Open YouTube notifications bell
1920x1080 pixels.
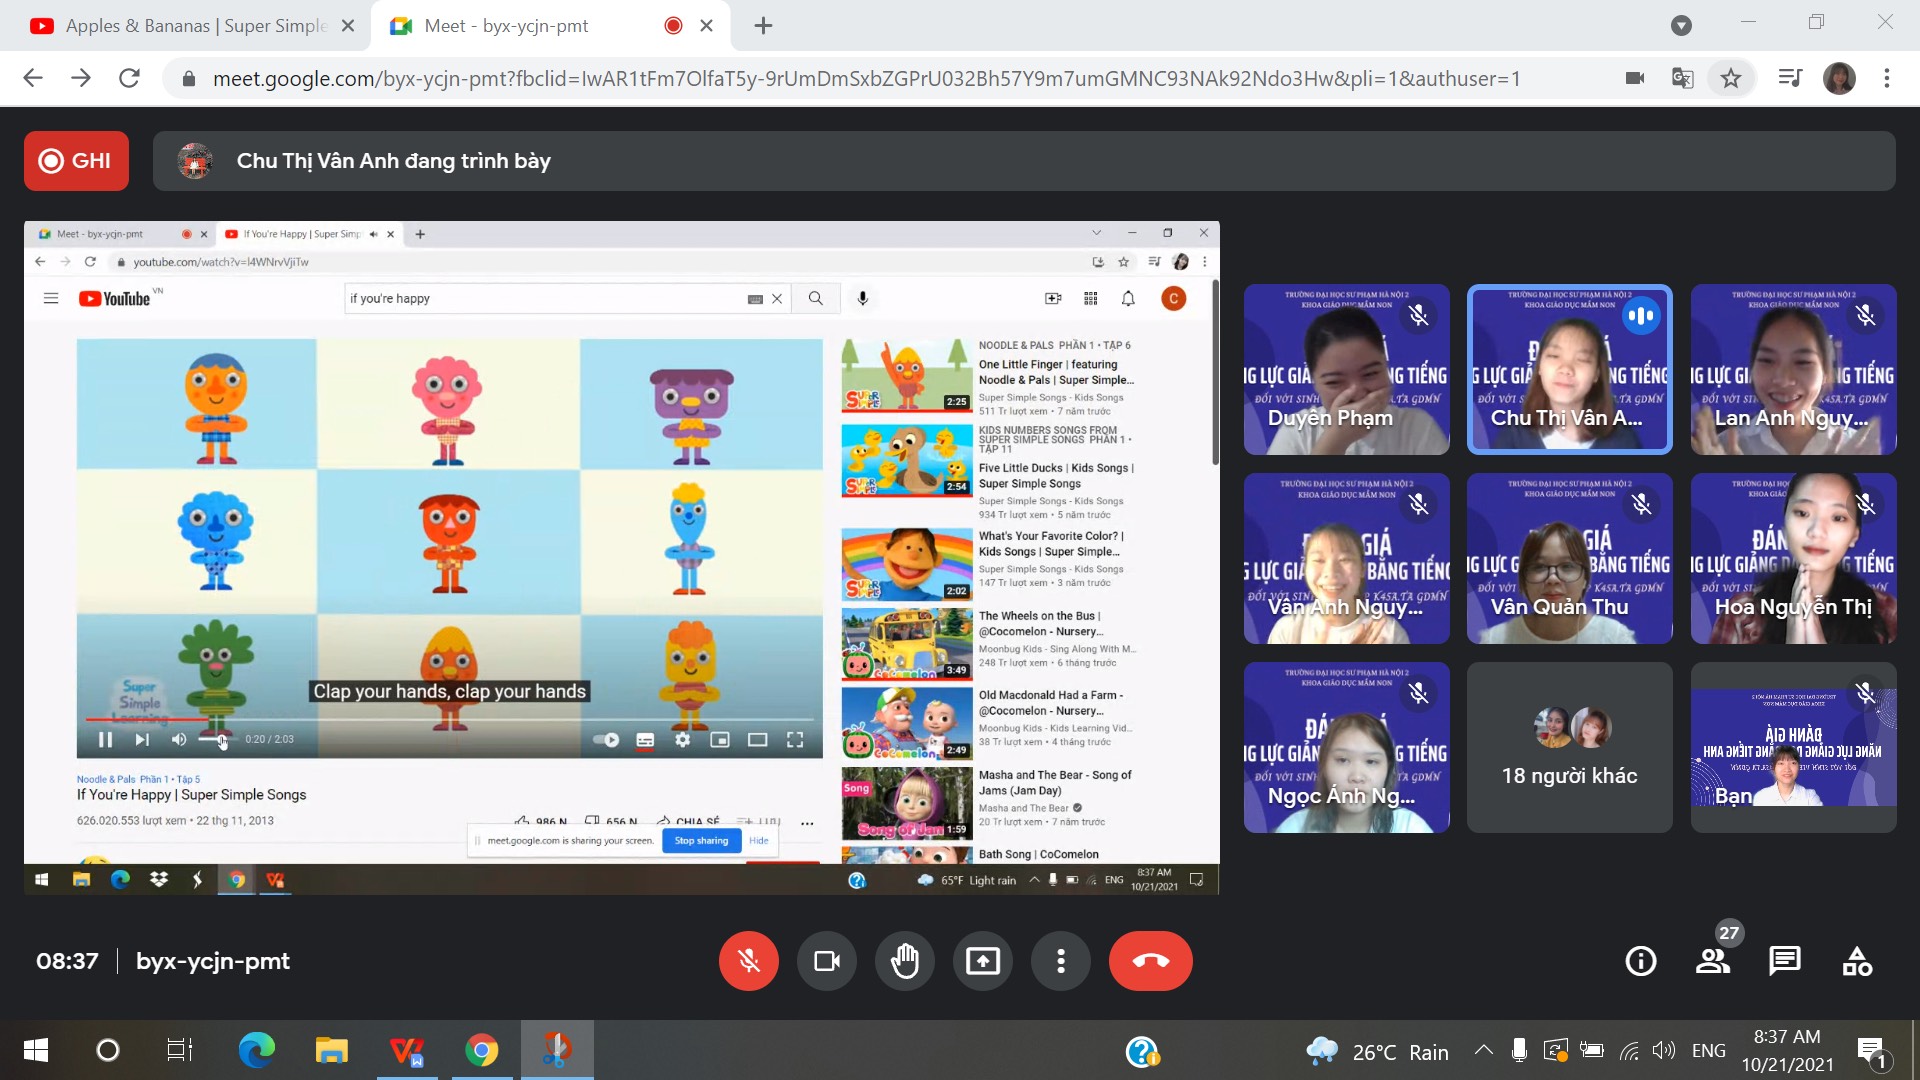[1128, 299]
